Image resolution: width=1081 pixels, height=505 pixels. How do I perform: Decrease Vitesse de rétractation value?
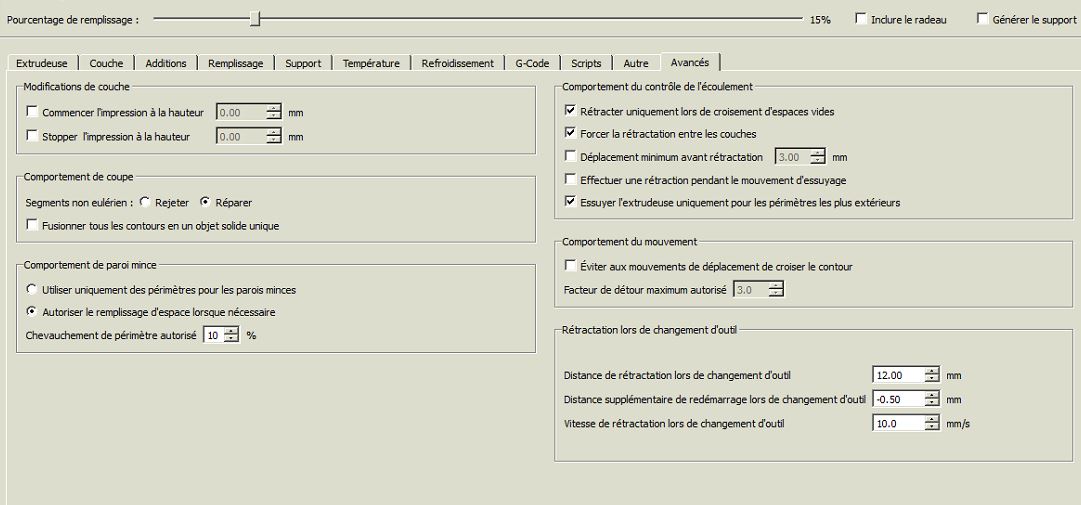[x=932, y=428]
